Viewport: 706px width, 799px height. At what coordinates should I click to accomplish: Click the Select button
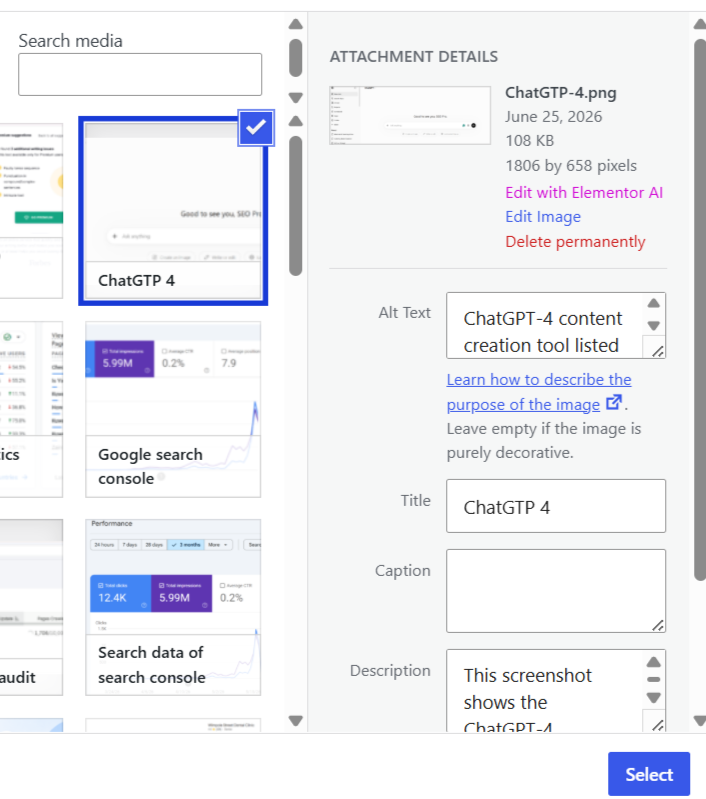649,774
